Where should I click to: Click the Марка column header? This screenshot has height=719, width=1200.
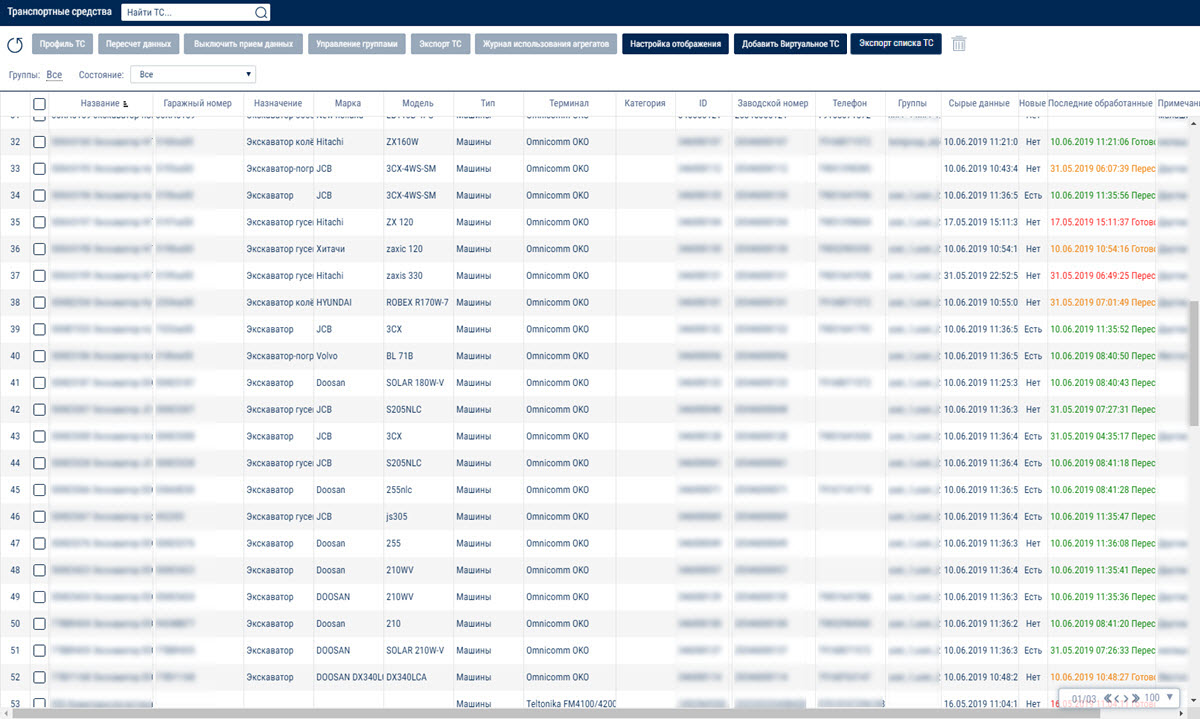[x=348, y=103]
